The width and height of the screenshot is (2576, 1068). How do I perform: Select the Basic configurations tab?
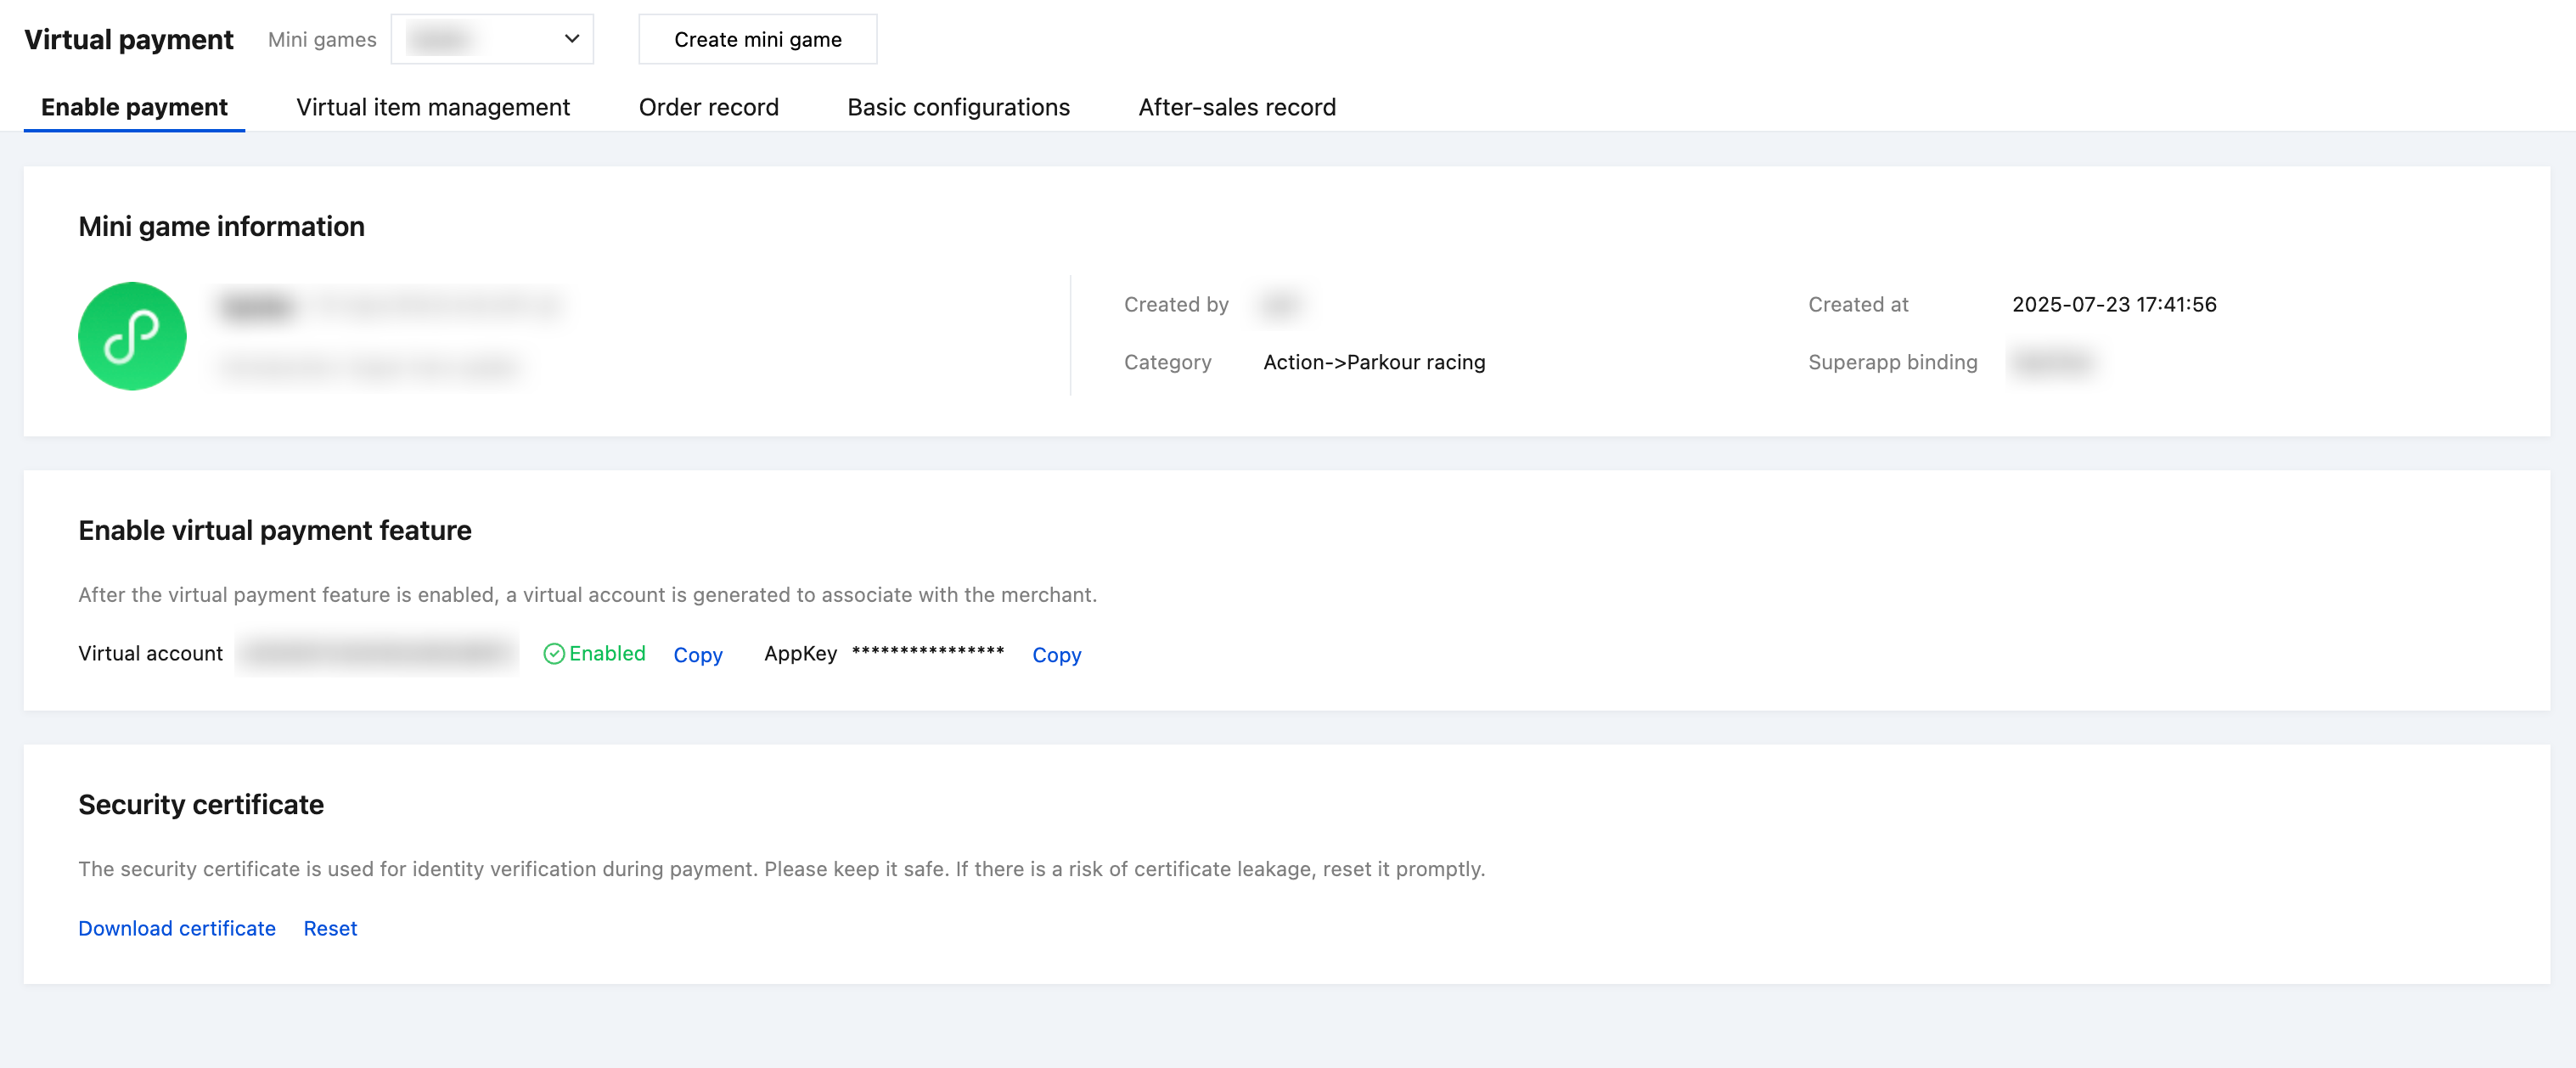[958, 107]
